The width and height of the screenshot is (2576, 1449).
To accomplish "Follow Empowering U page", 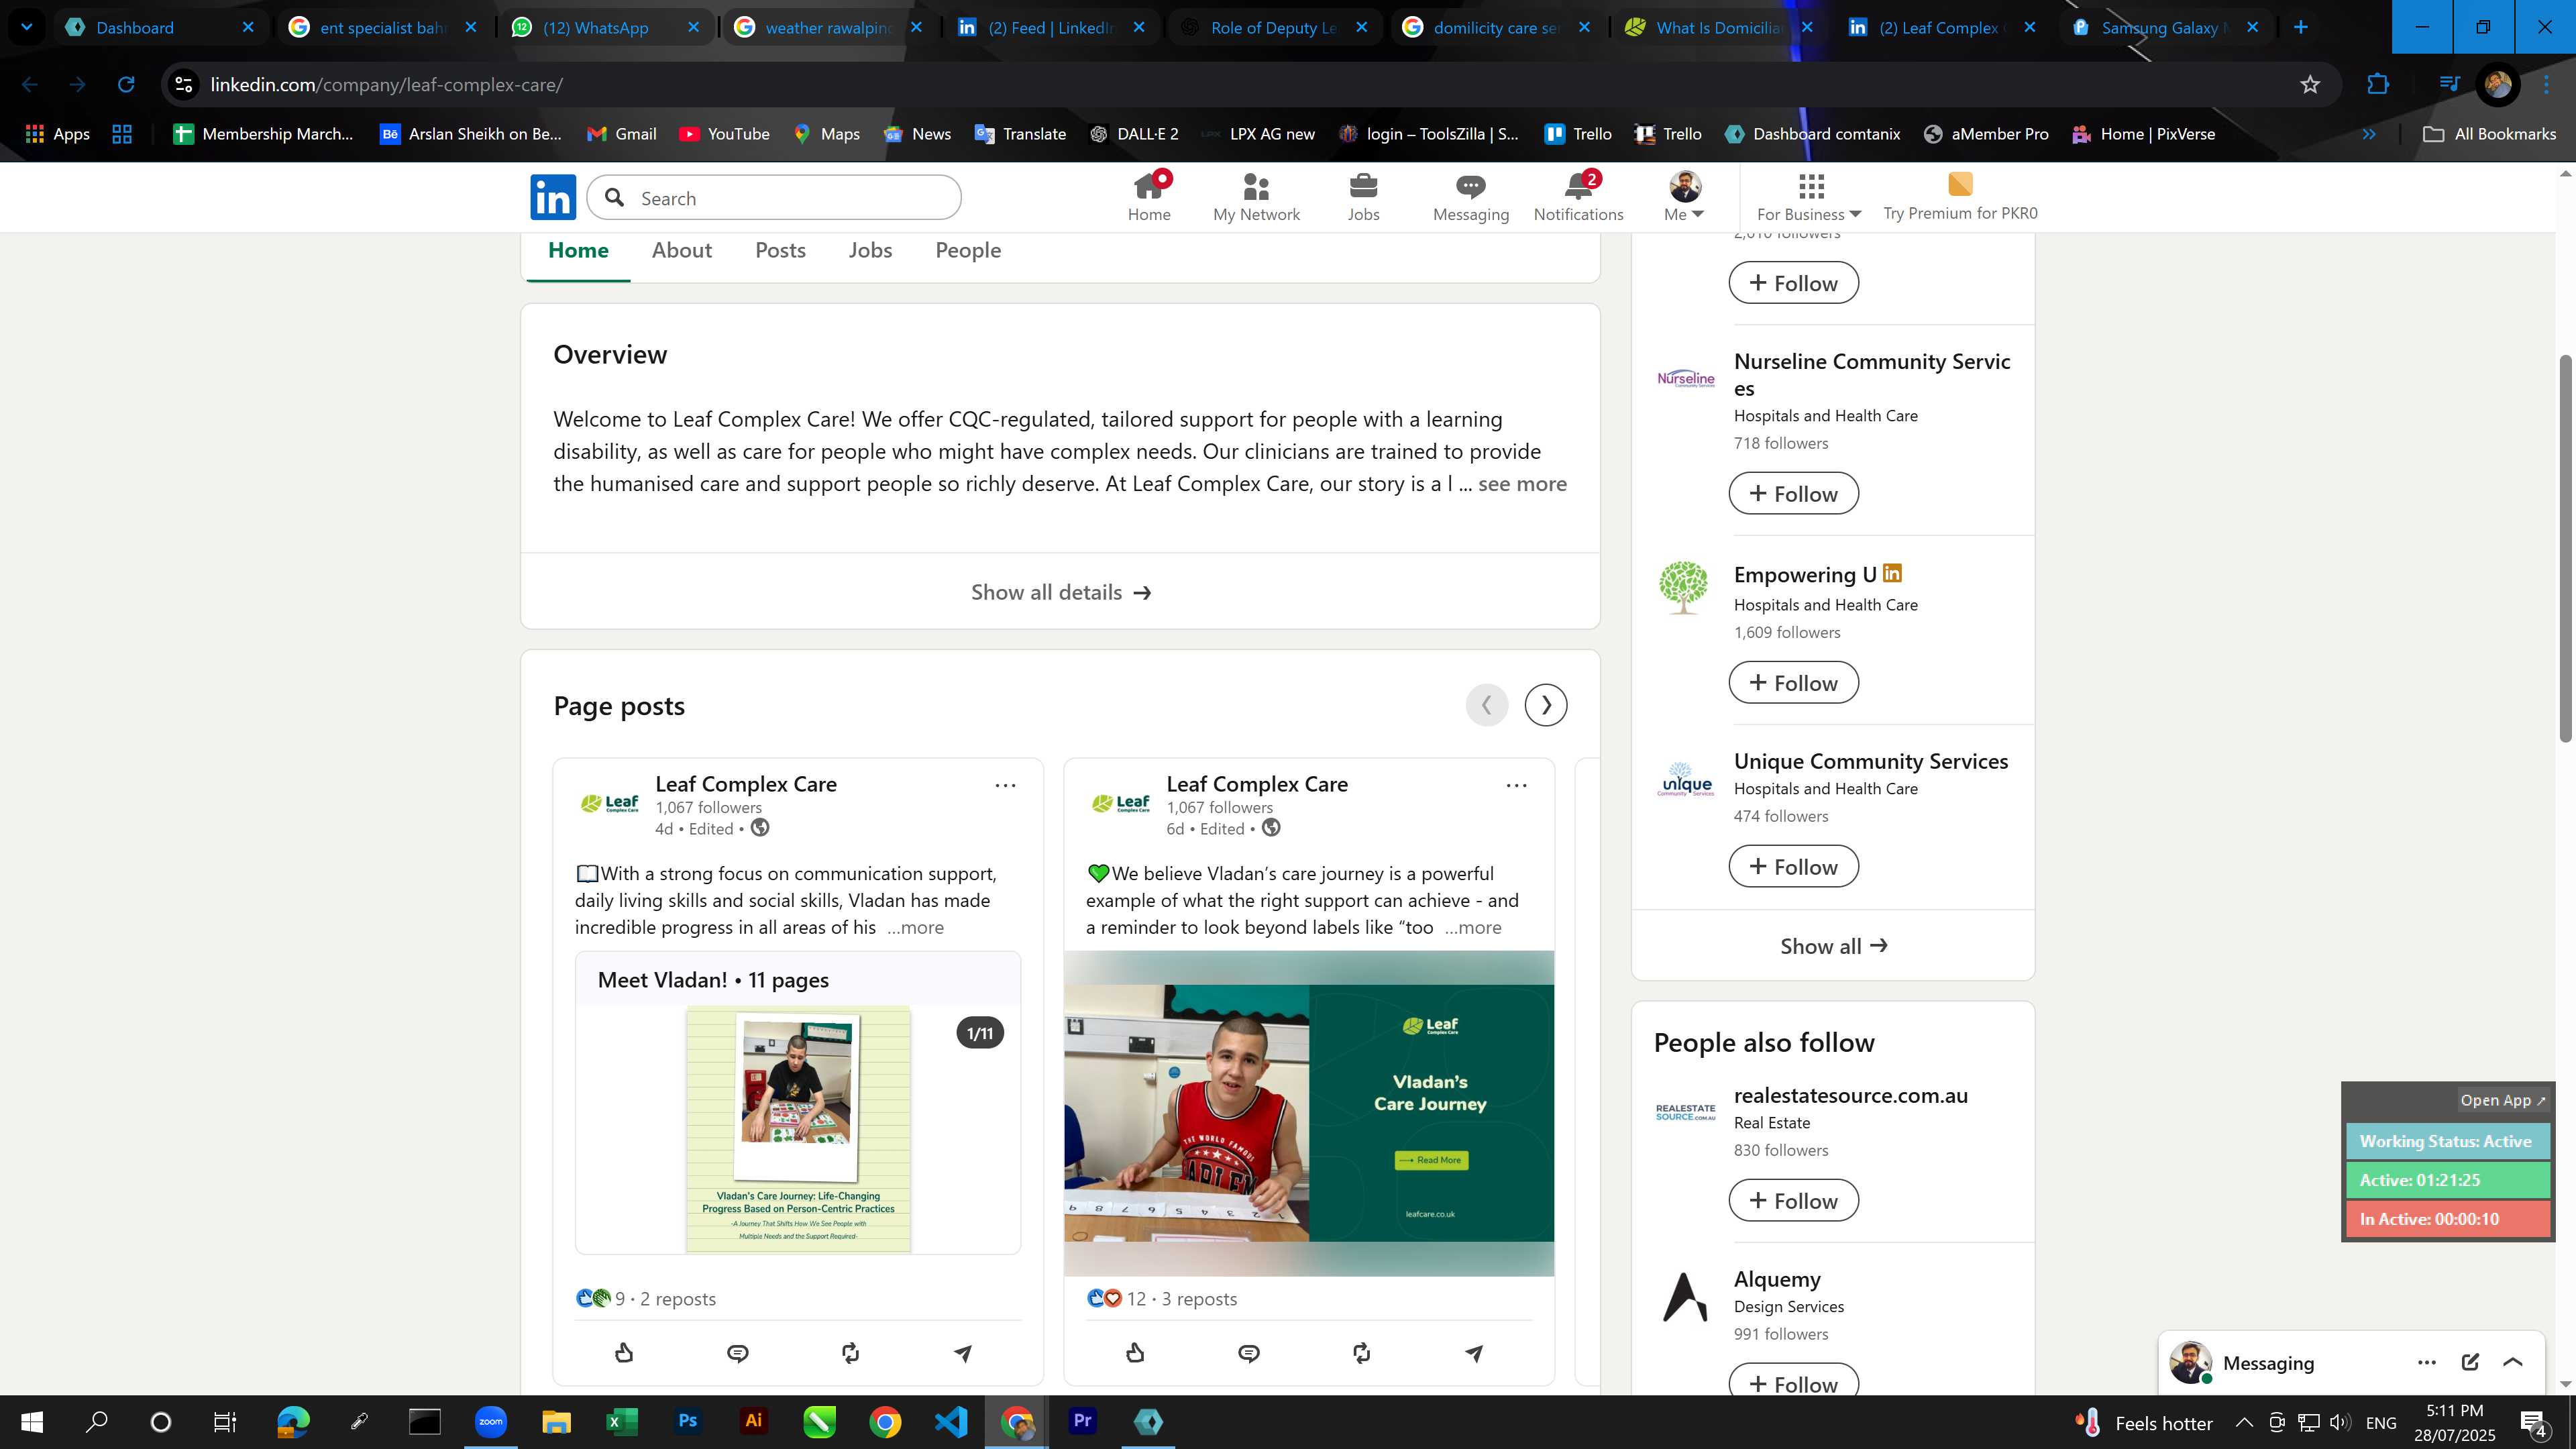I will point(1793,682).
